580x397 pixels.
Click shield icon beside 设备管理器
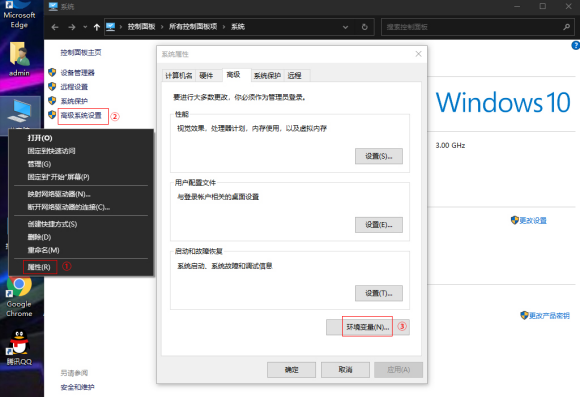click(x=52, y=72)
